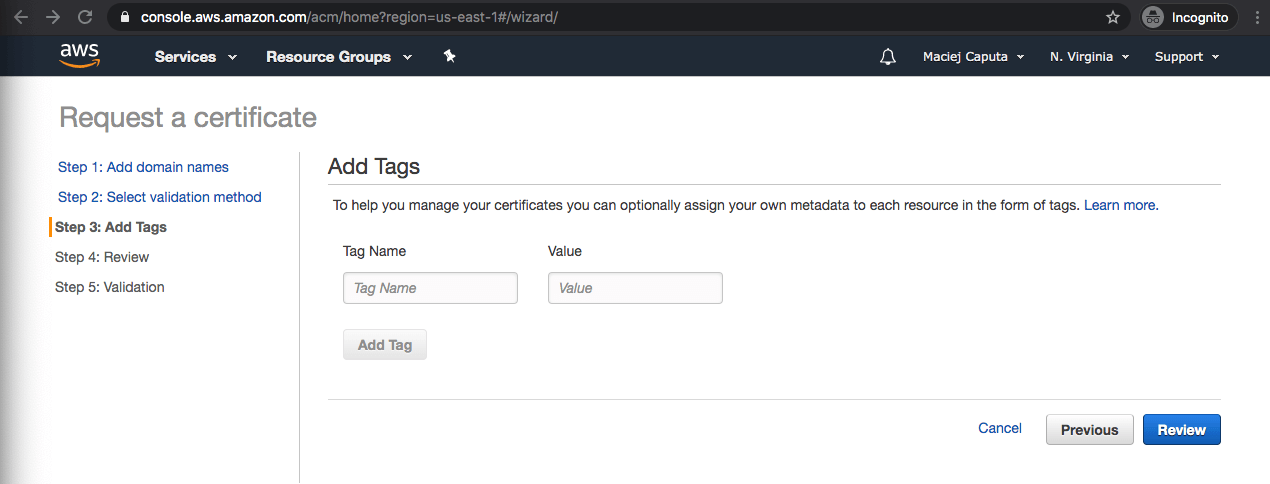Click the Value input field

(635, 288)
